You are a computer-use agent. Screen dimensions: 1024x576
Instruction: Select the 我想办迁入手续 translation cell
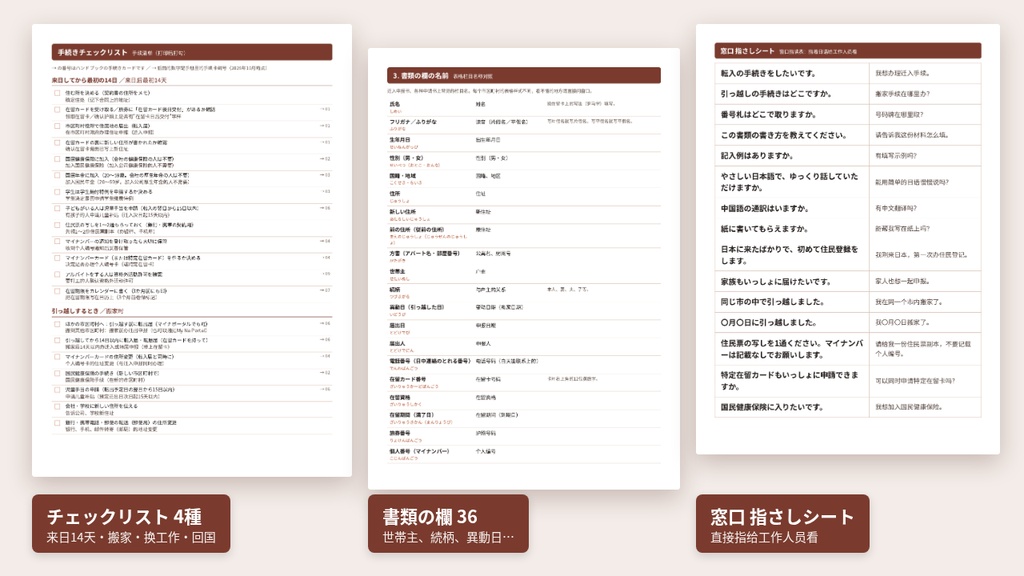tap(925, 73)
